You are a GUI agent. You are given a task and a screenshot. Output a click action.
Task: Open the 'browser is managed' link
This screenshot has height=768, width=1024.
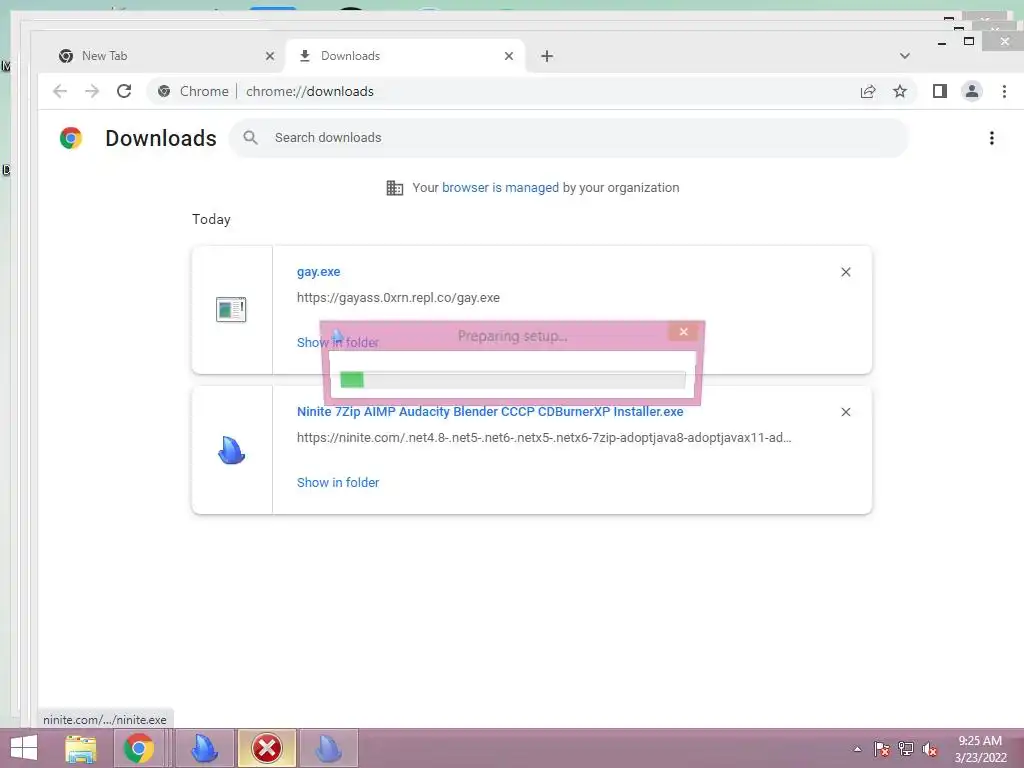pyautogui.click(x=500, y=188)
